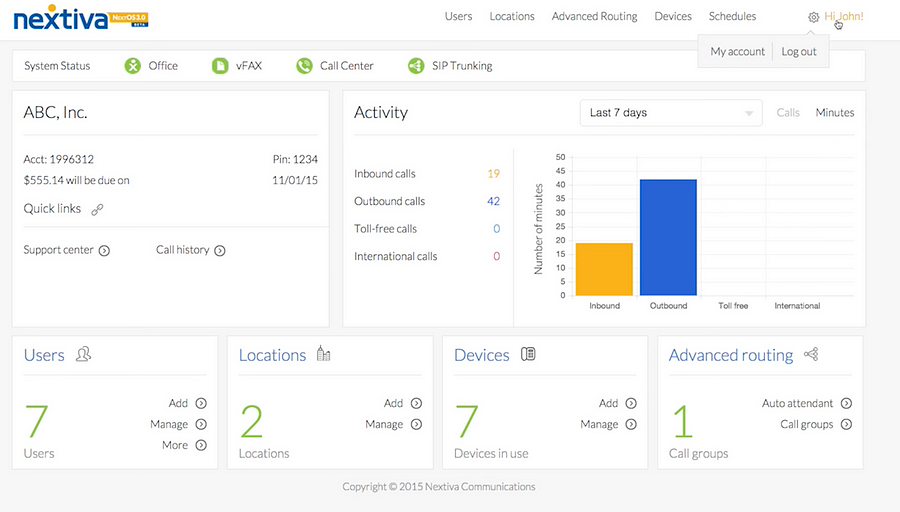Image resolution: width=900 pixels, height=512 pixels.
Task: Click the vFAX status icon
Action: (x=220, y=66)
